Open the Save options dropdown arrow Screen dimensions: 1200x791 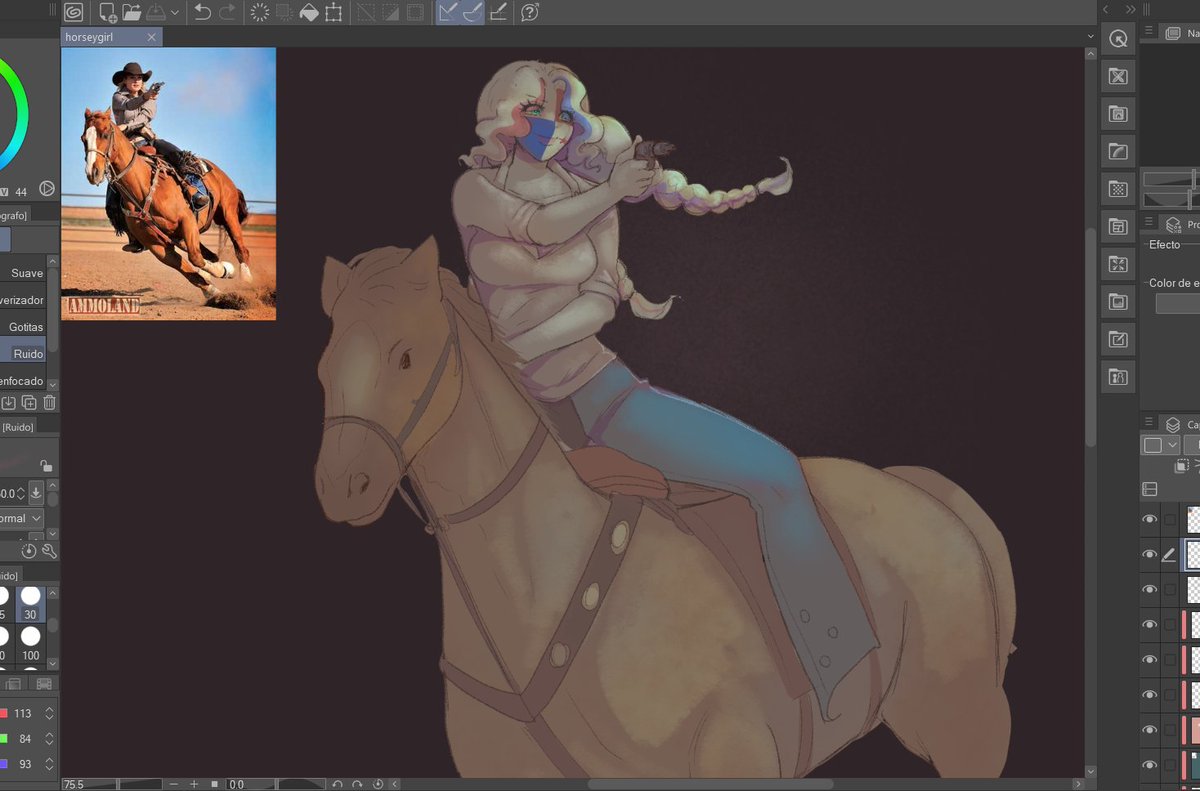click(175, 13)
